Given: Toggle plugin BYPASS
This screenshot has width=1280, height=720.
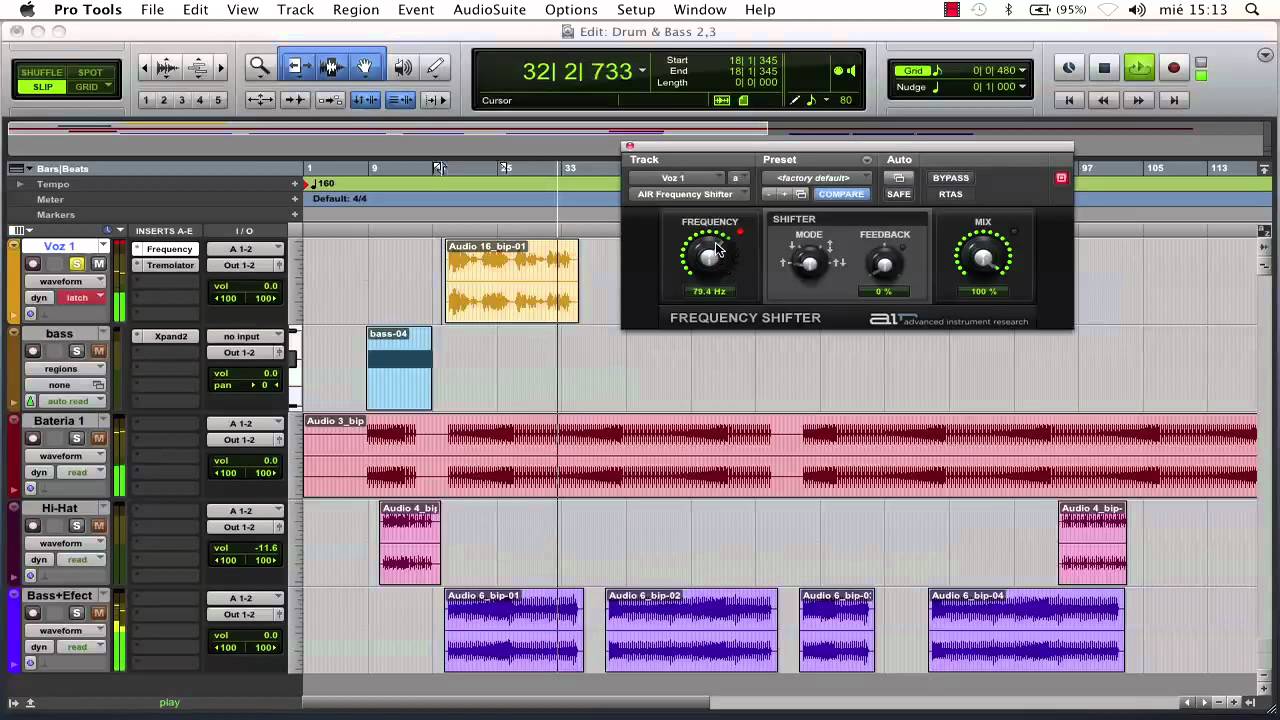Looking at the screenshot, I should point(951,178).
